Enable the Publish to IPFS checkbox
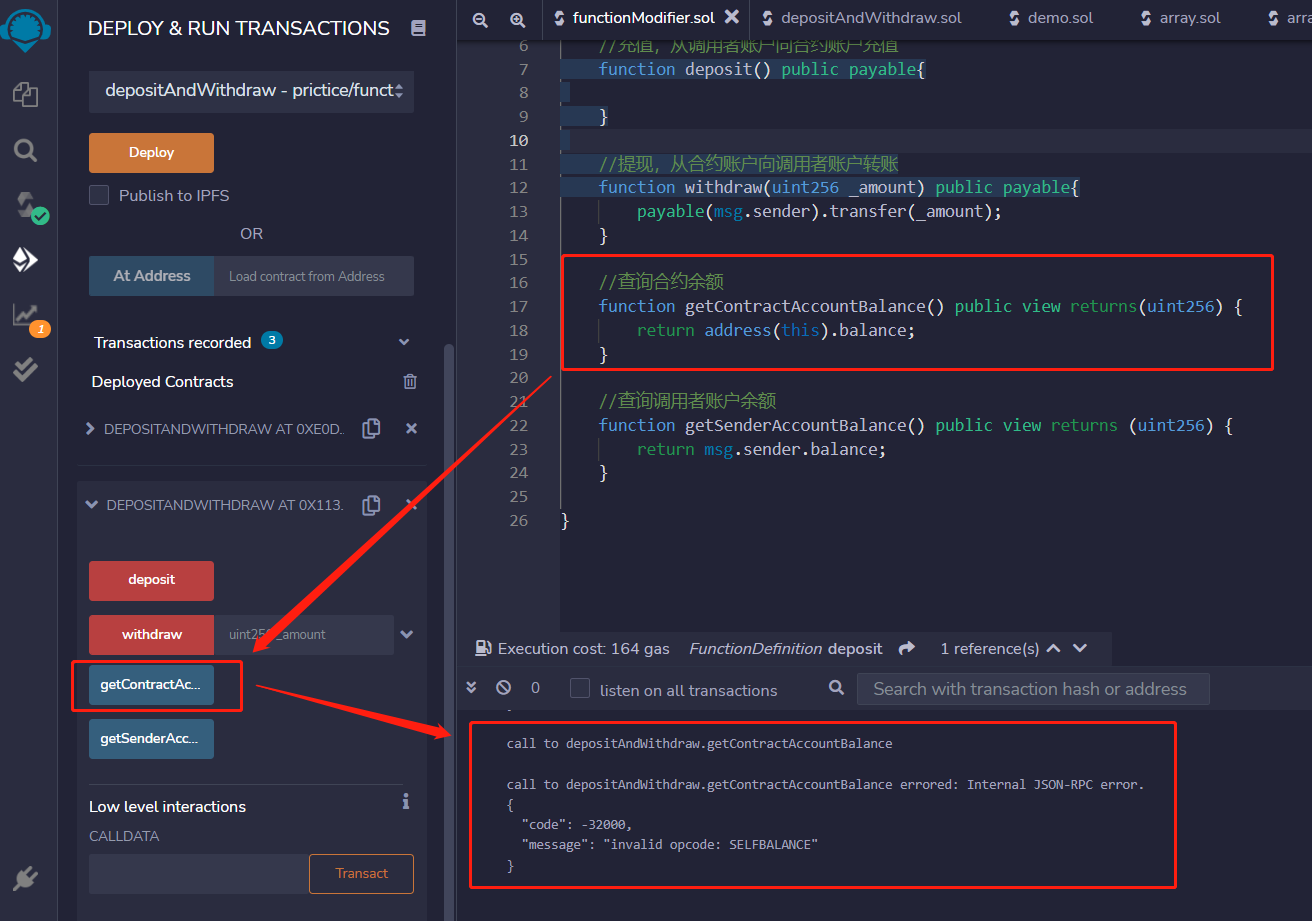 point(98,195)
